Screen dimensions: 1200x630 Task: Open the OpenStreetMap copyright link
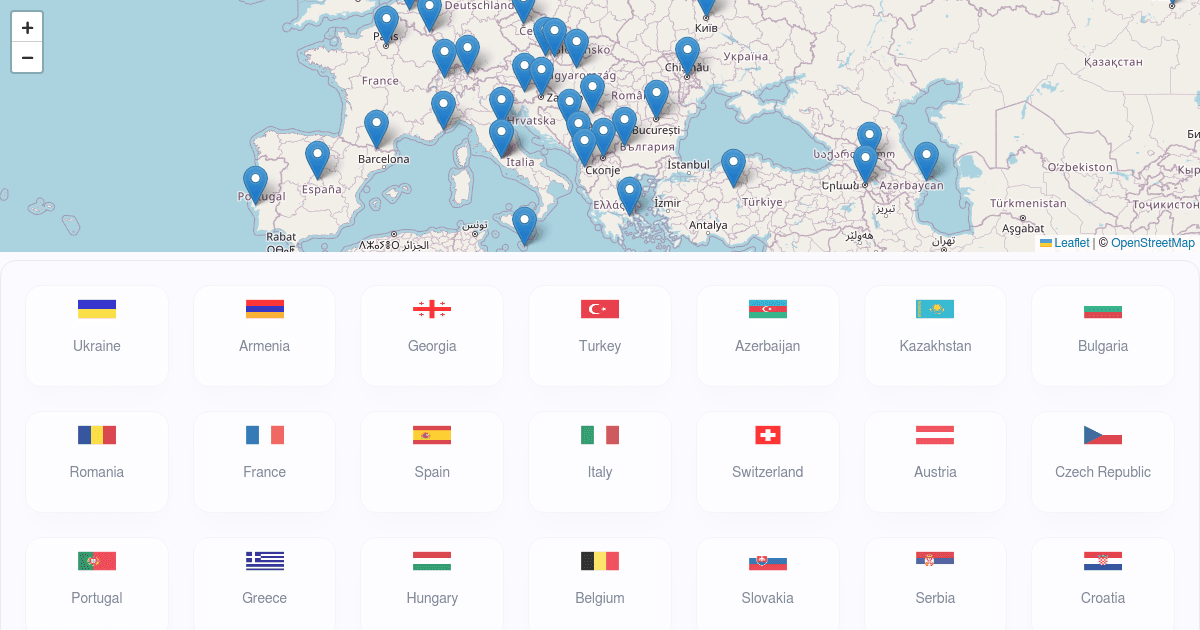pyautogui.click(x=1152, y=243)
